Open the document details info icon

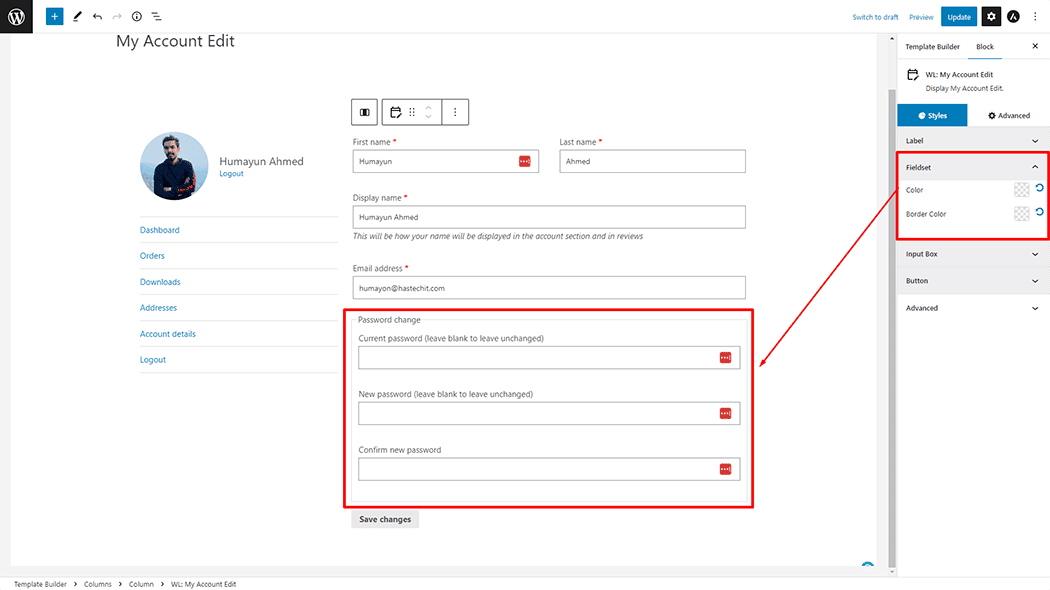tap(137, 17)
